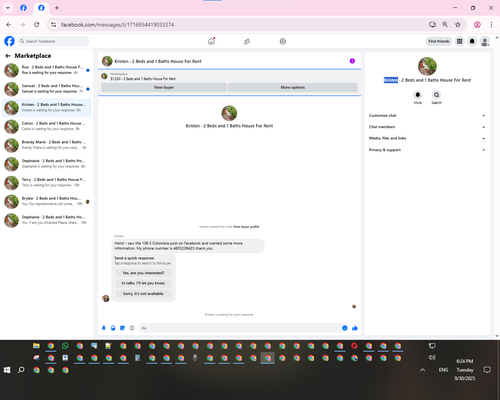Open the View buyer profile link
This screenshot has width=500, height=400.
[x=246, y=227]
